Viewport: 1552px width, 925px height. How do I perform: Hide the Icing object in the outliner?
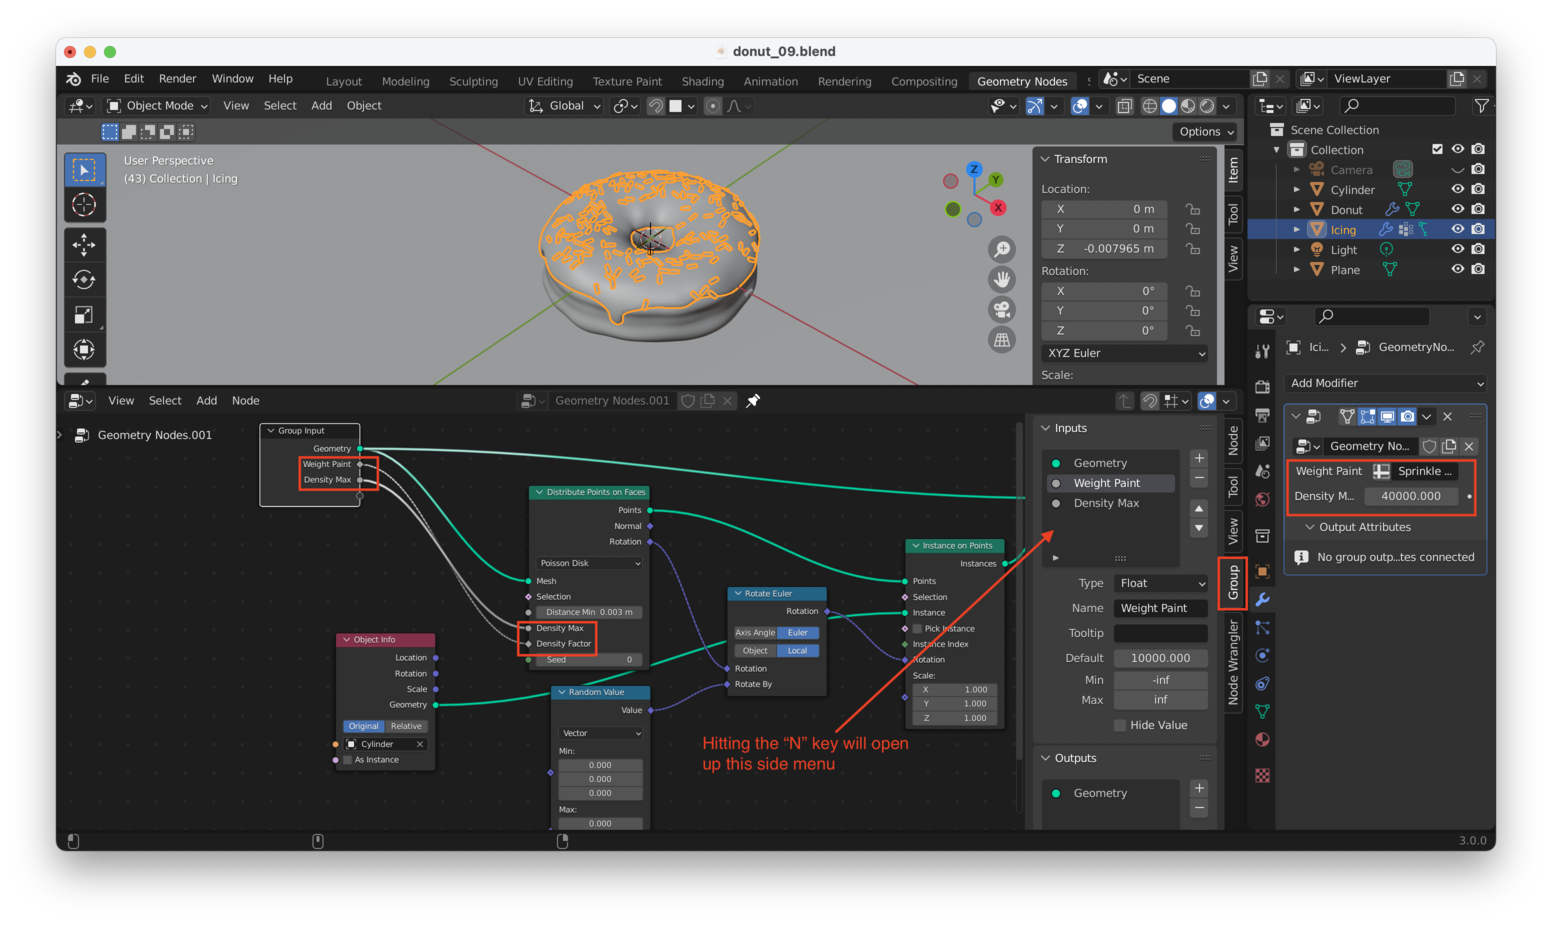1460,229
